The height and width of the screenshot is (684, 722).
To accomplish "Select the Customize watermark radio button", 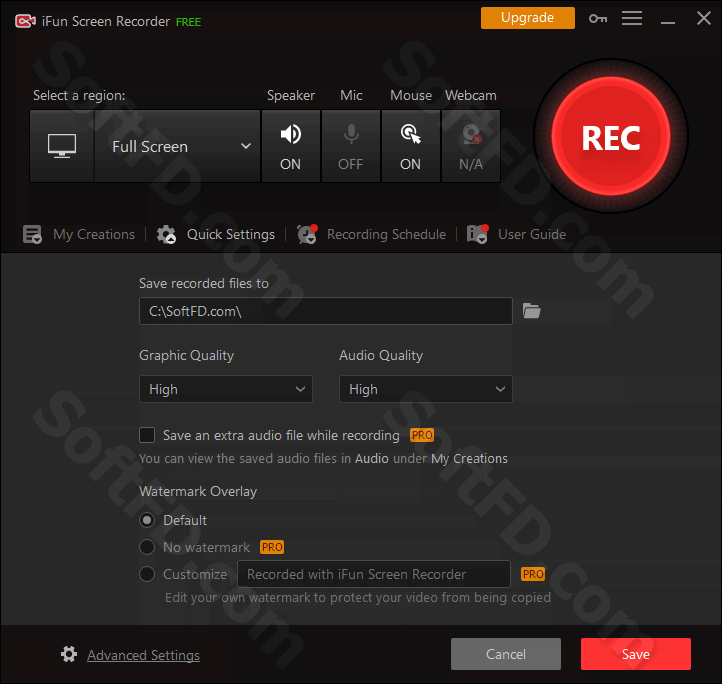I will click(x=147, y=574).
